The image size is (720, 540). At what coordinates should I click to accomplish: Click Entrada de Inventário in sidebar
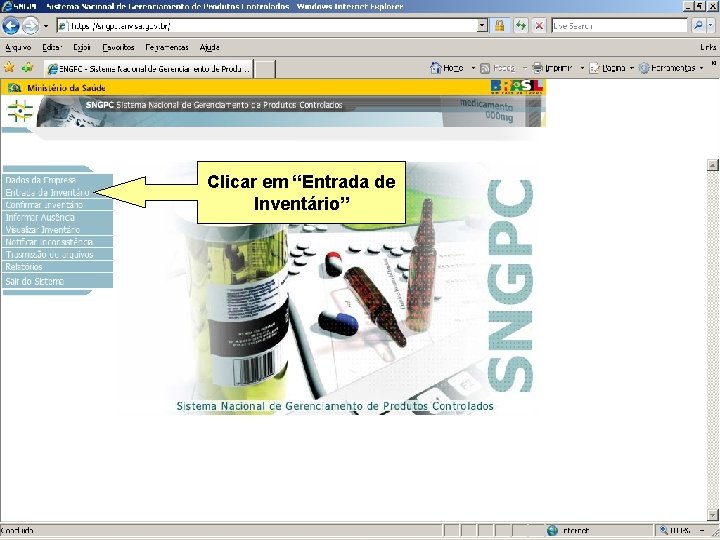pyautogui.click(x=57, y=192)
